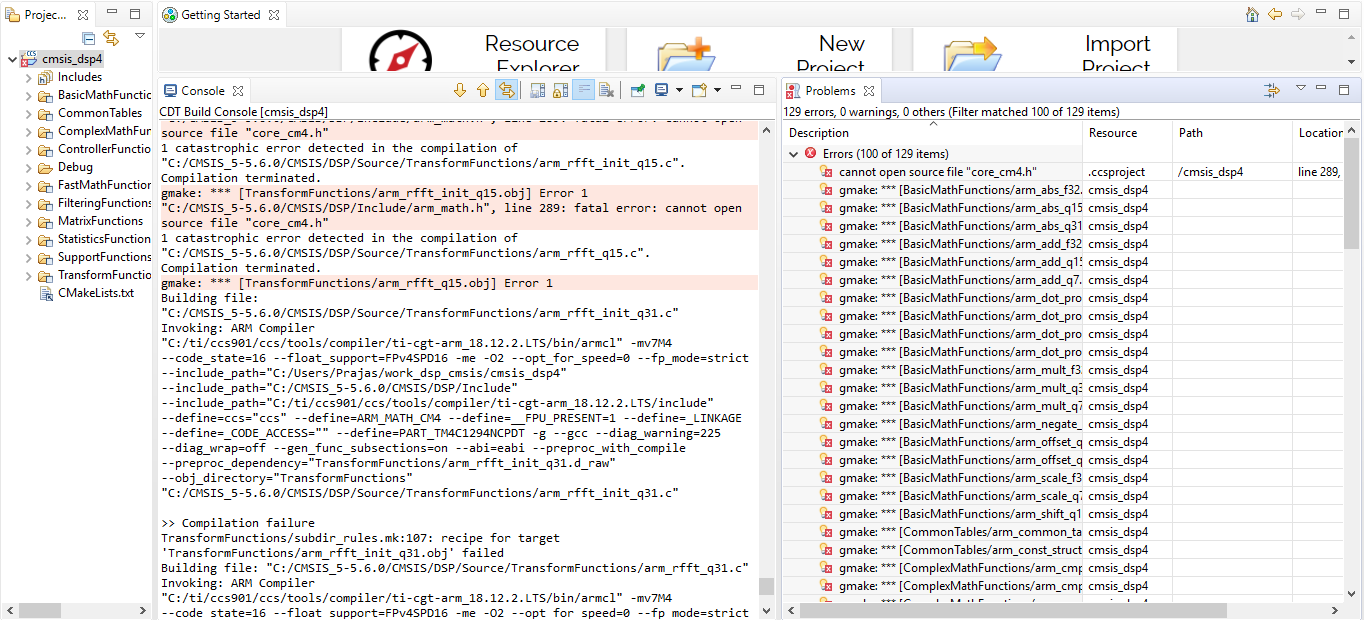Expand the Includes folder
The image size is (1364, 620).
pyautogui.click(x=28, y=77)
